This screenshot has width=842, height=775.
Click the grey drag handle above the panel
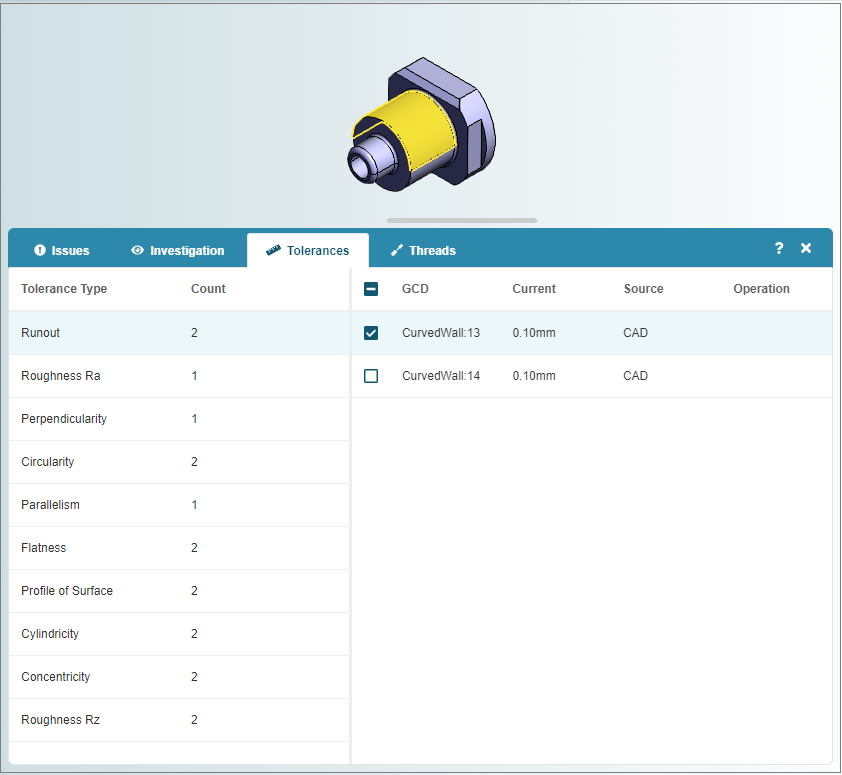tap(462, 220)
